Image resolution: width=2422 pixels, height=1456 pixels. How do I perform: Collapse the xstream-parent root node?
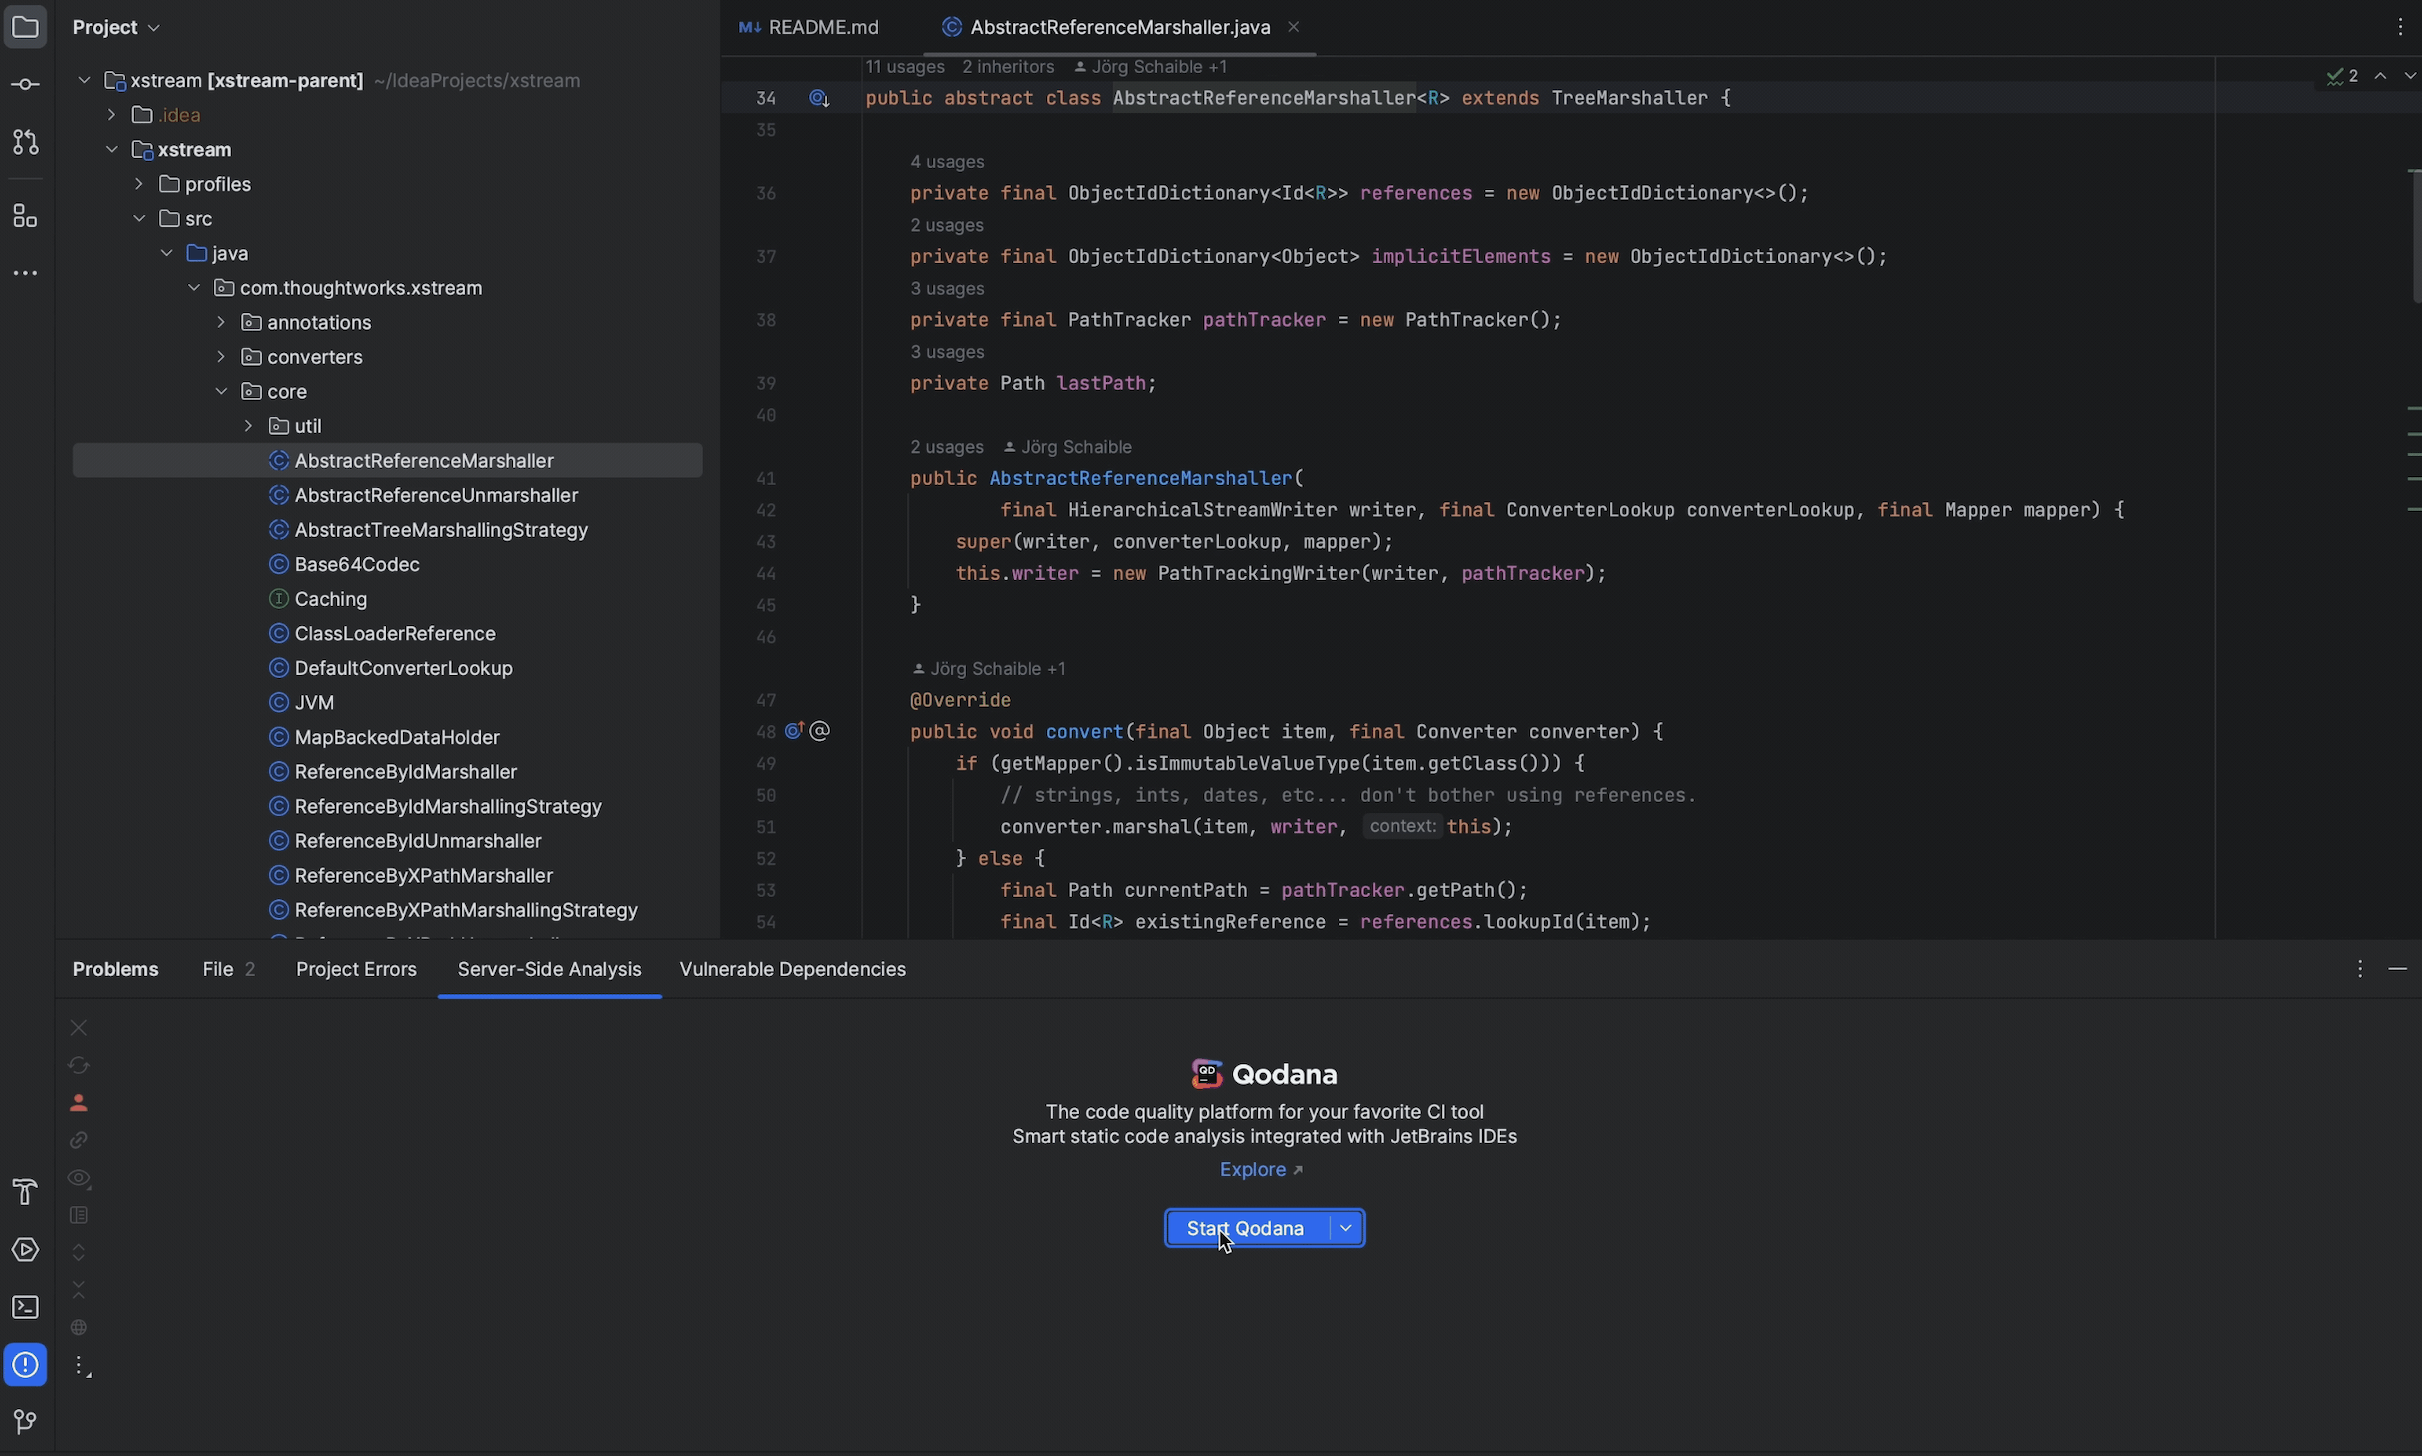point(85,80)
